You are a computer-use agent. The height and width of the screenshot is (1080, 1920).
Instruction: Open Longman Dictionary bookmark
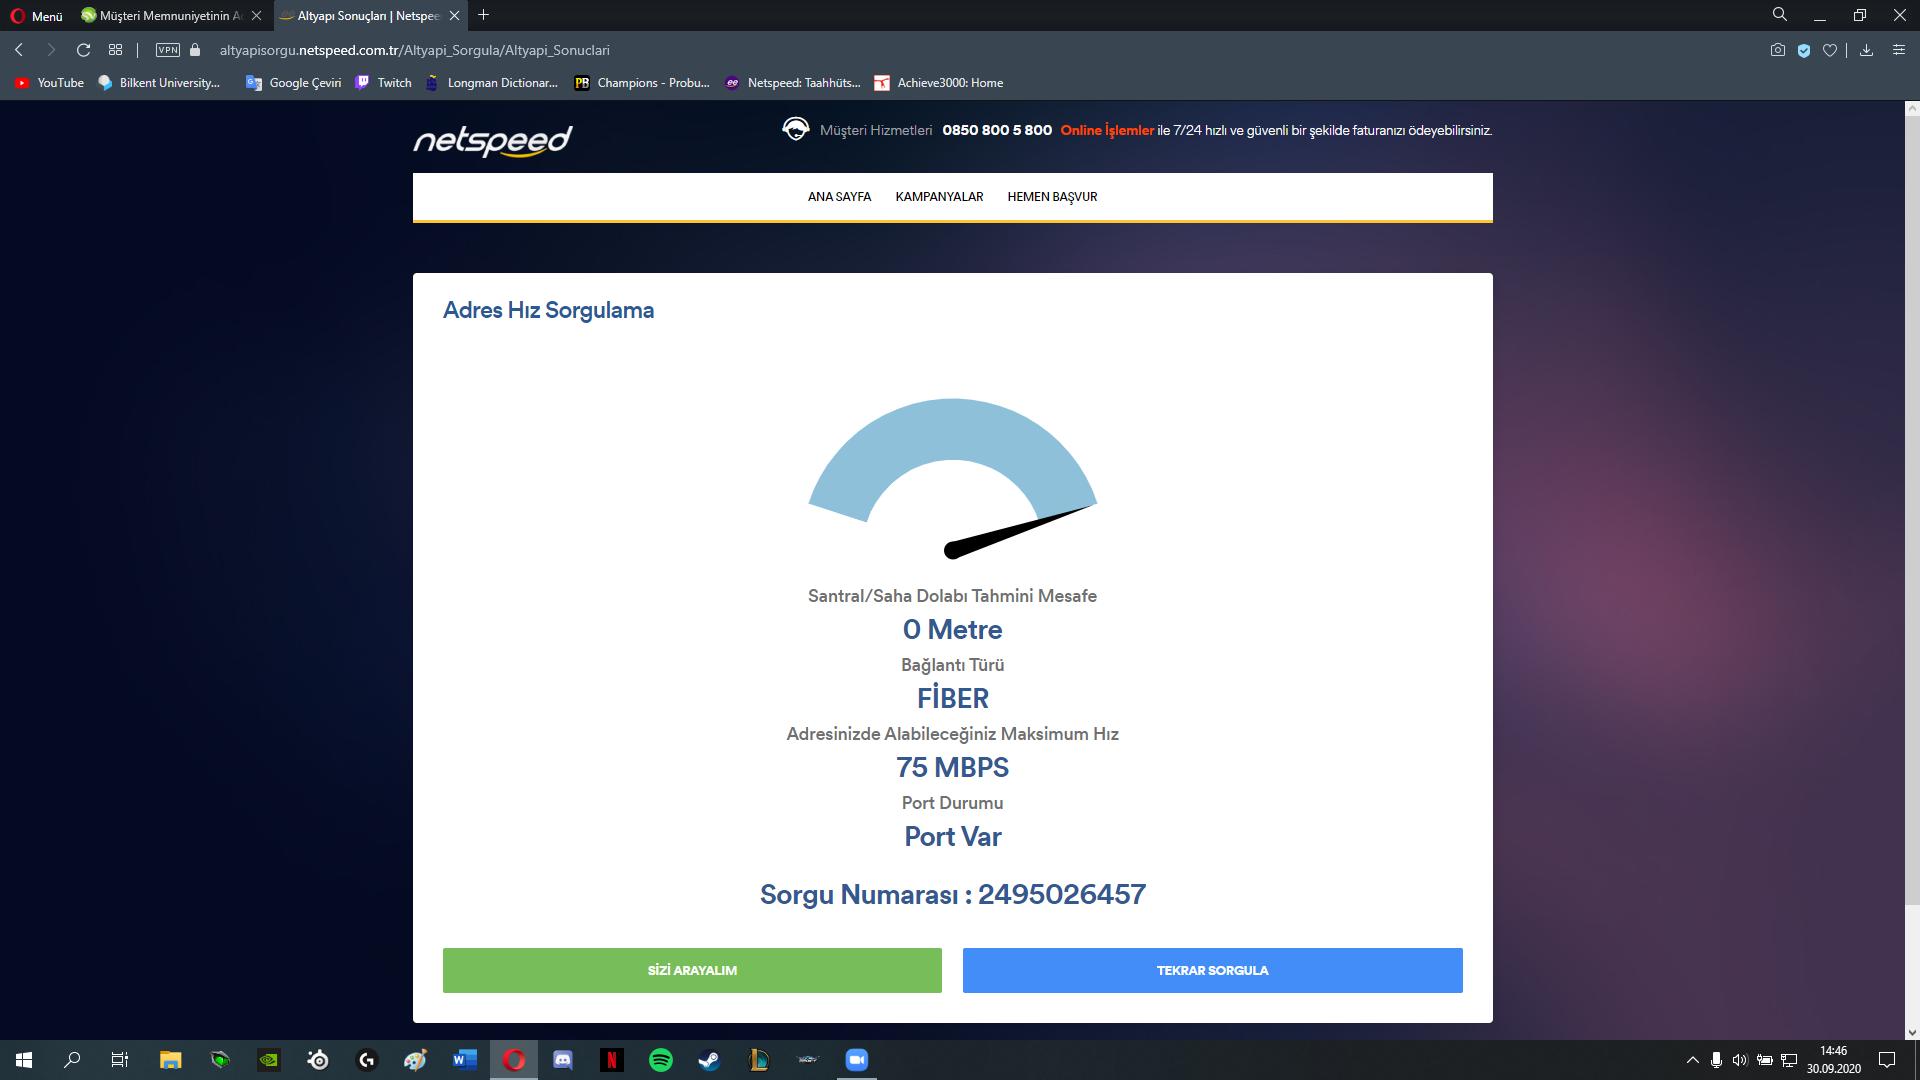click(491, 83)
